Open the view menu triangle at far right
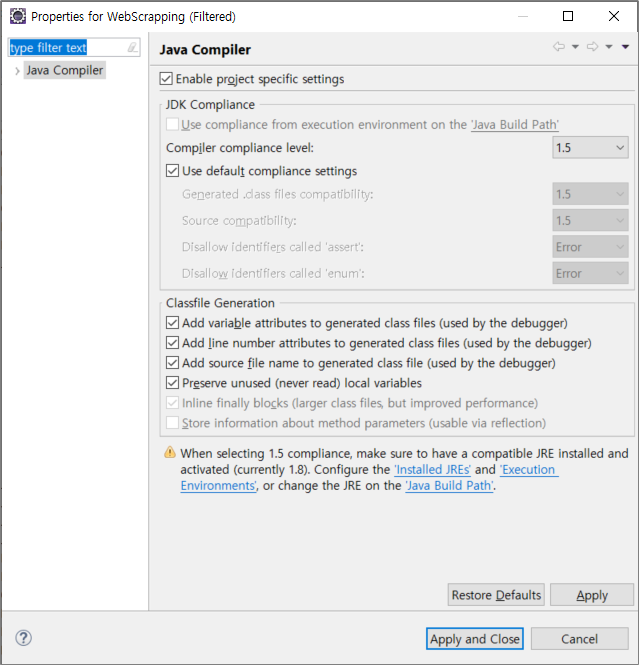The image size is (639, 665). pos(625,47)
